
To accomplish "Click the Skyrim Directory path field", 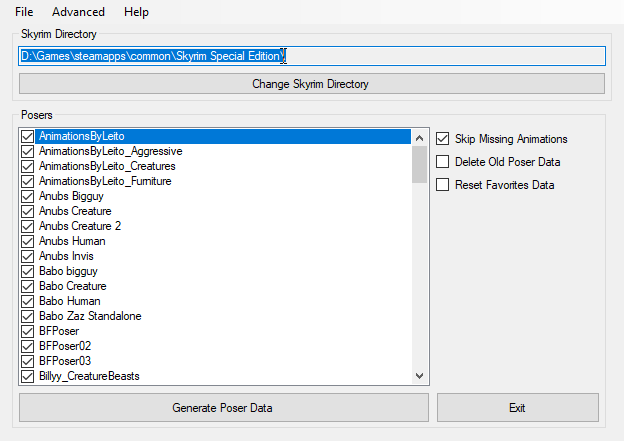I will click(x=312, y=56).
